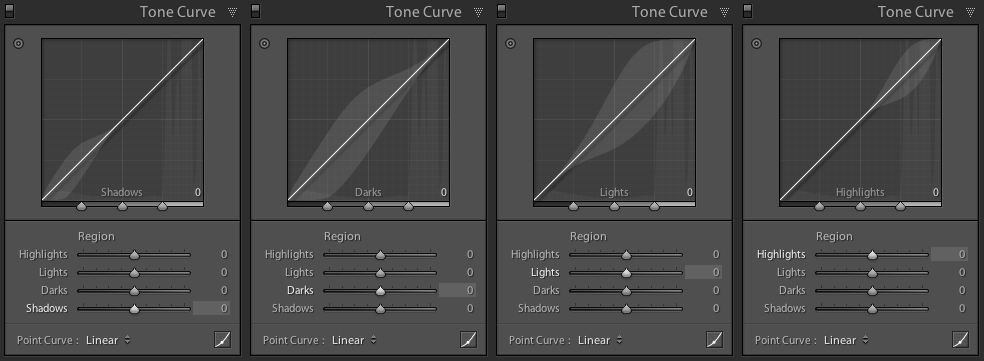Click Highlights value field in fourth panel
The width and height of the screenshot is (984, 361).
(949, 254)
